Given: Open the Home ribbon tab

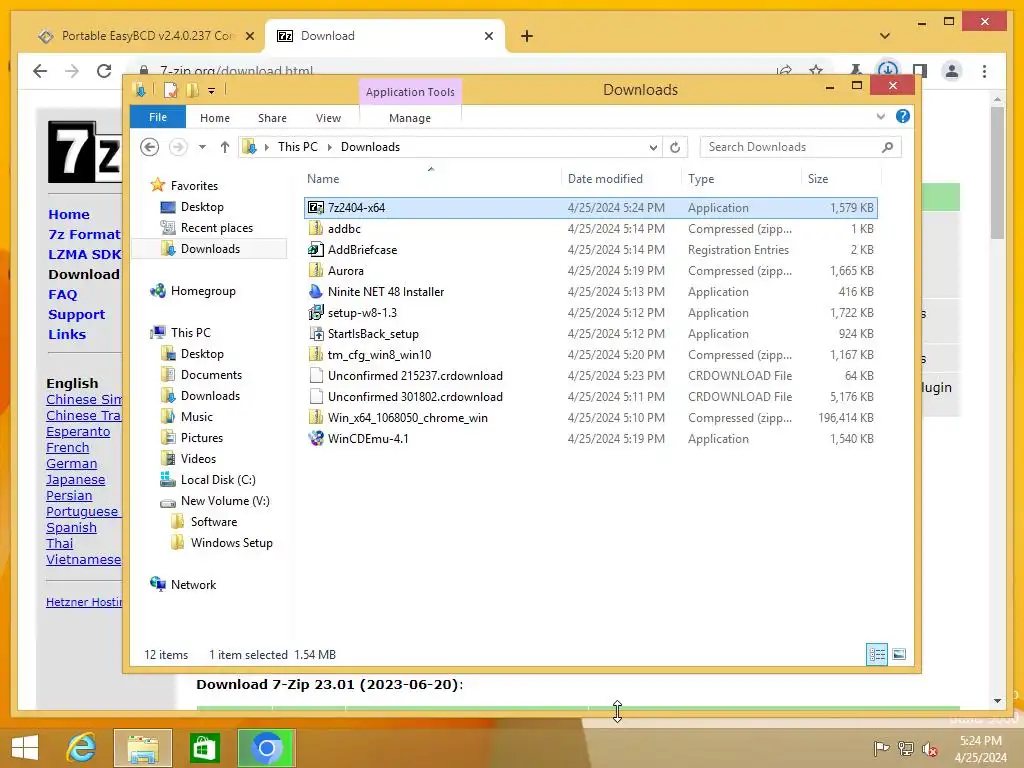Looking at the screenshot, I should coord(215,118).
